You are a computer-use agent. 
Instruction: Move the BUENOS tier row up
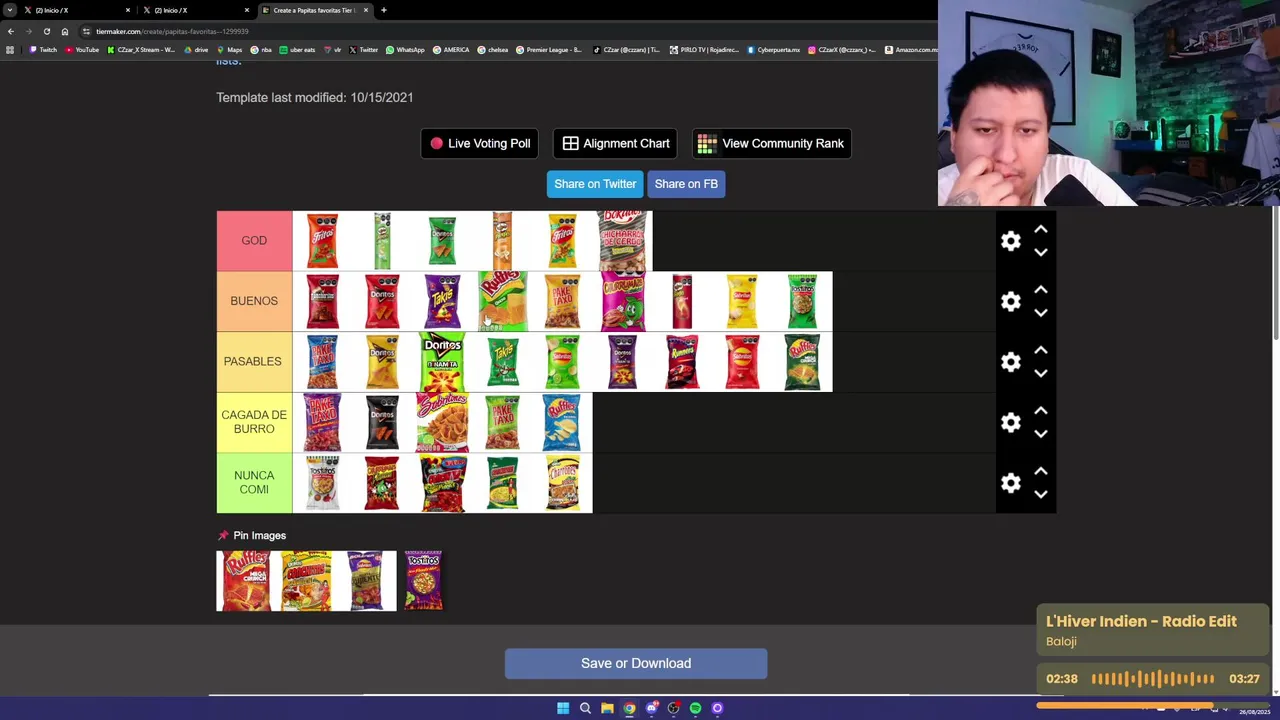click(x=1041, y=290)
